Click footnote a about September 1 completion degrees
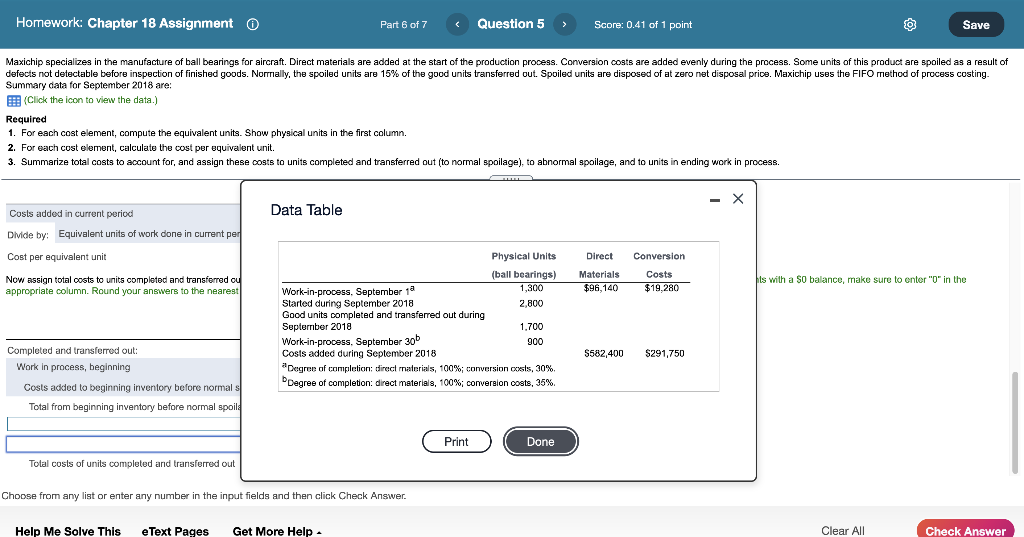Screen dimensions: 1024x537 [419, 368]
